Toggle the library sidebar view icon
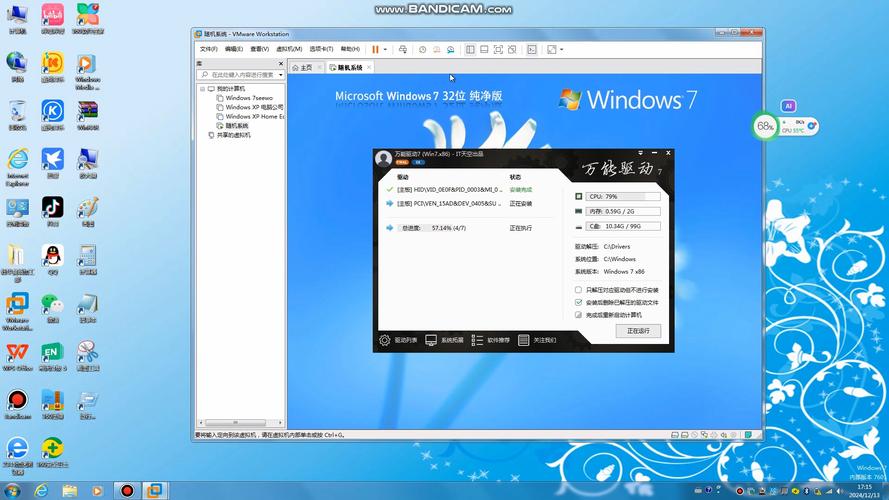The height and width of the screenshot is (500, 889). (470, 50)
